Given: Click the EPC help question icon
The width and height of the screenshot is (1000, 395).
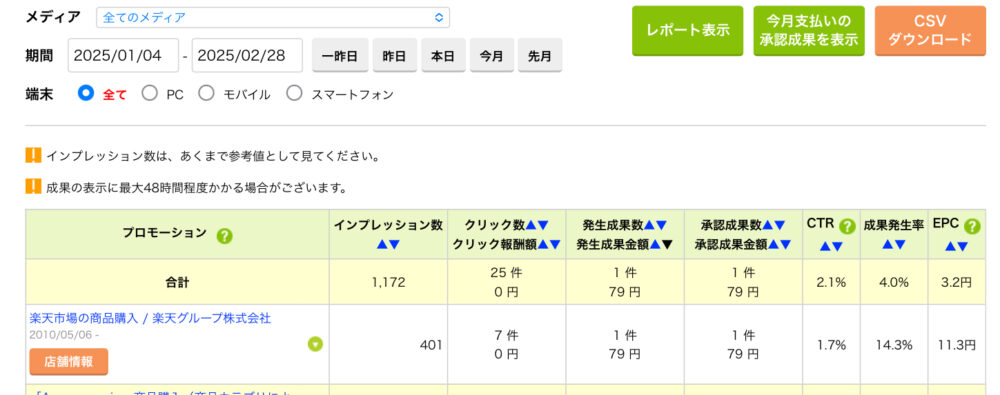Looking at the screenshot, I should pyautogui.click(x=971, y=226).
